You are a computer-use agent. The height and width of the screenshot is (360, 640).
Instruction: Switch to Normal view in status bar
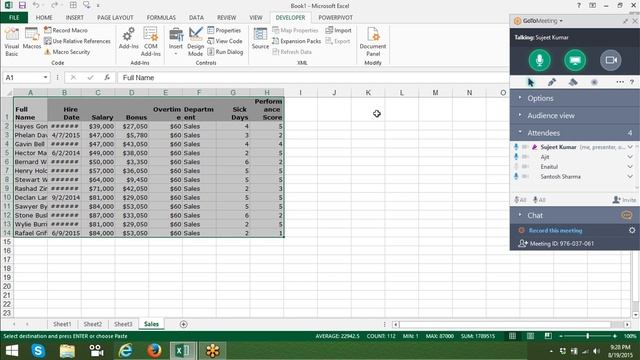[512, 336]
